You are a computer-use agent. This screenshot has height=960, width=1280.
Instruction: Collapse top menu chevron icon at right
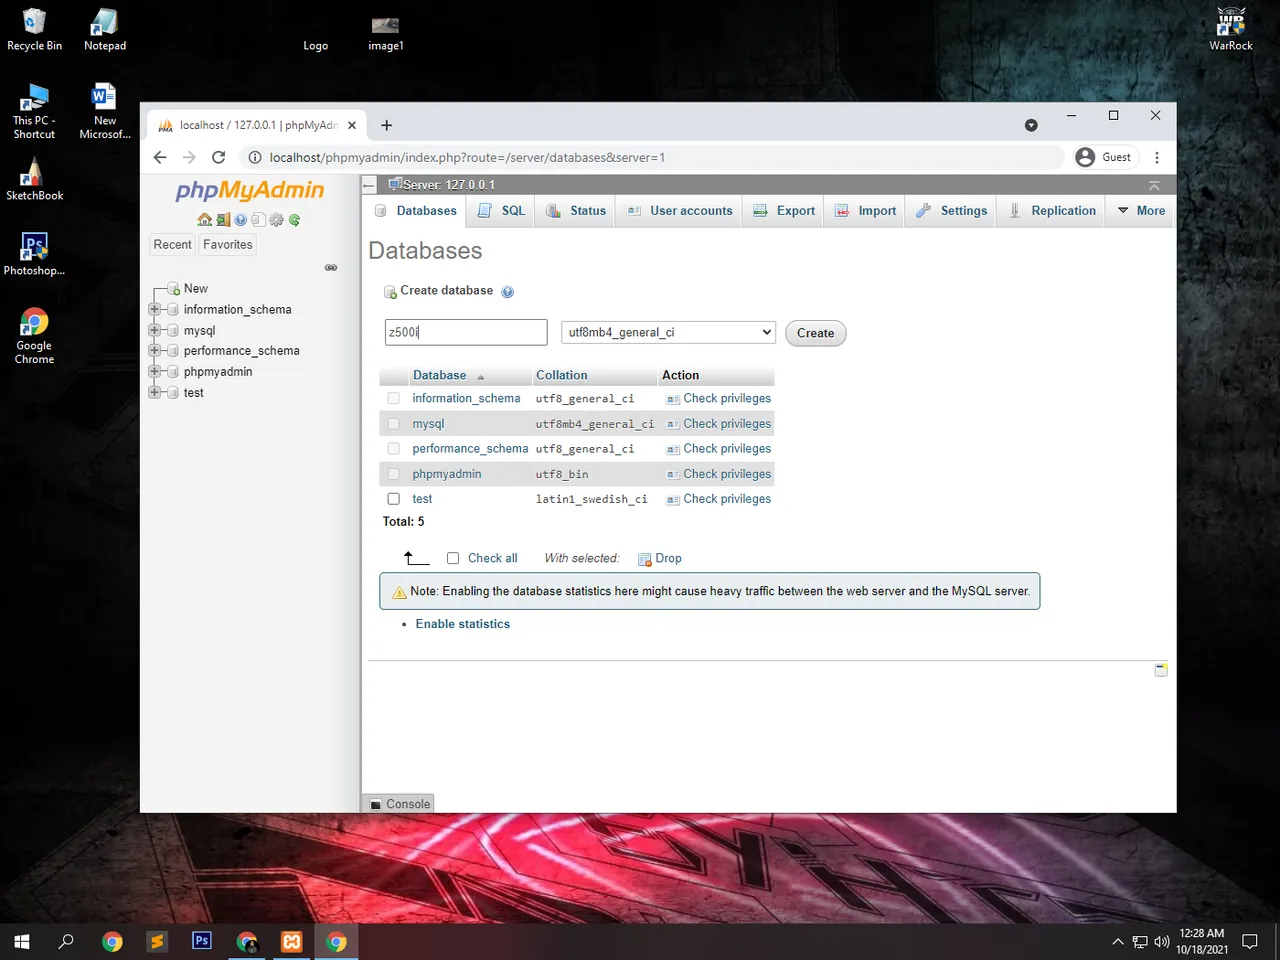[1154, 185]
